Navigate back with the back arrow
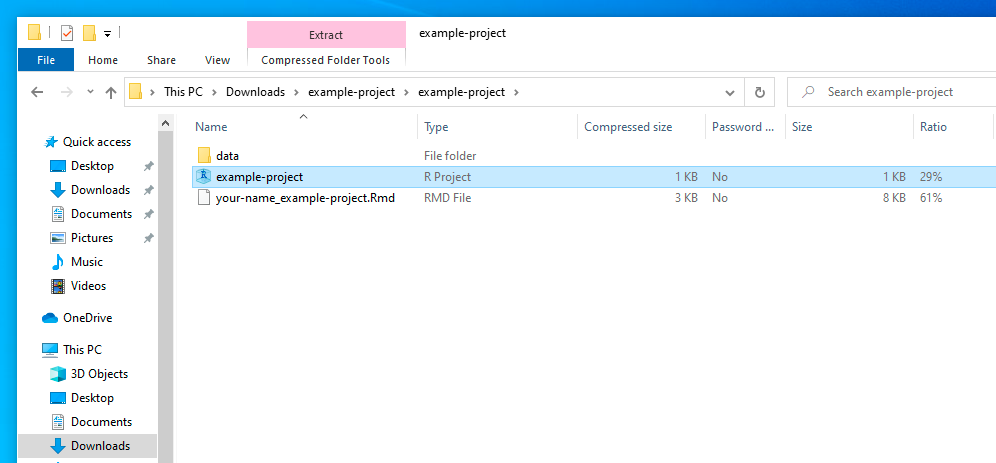The height and width of the screenshot is (463, 996). 37,92
